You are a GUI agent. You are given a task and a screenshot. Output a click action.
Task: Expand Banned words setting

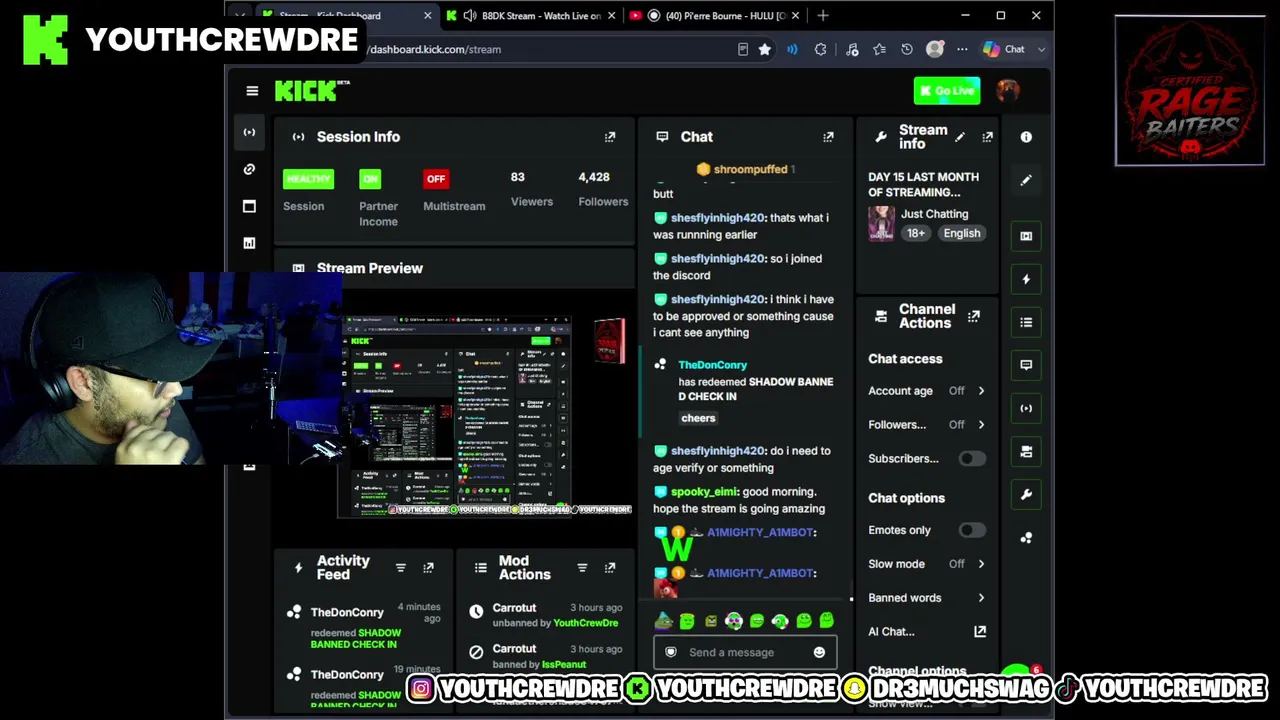click(x=926, y=598)
